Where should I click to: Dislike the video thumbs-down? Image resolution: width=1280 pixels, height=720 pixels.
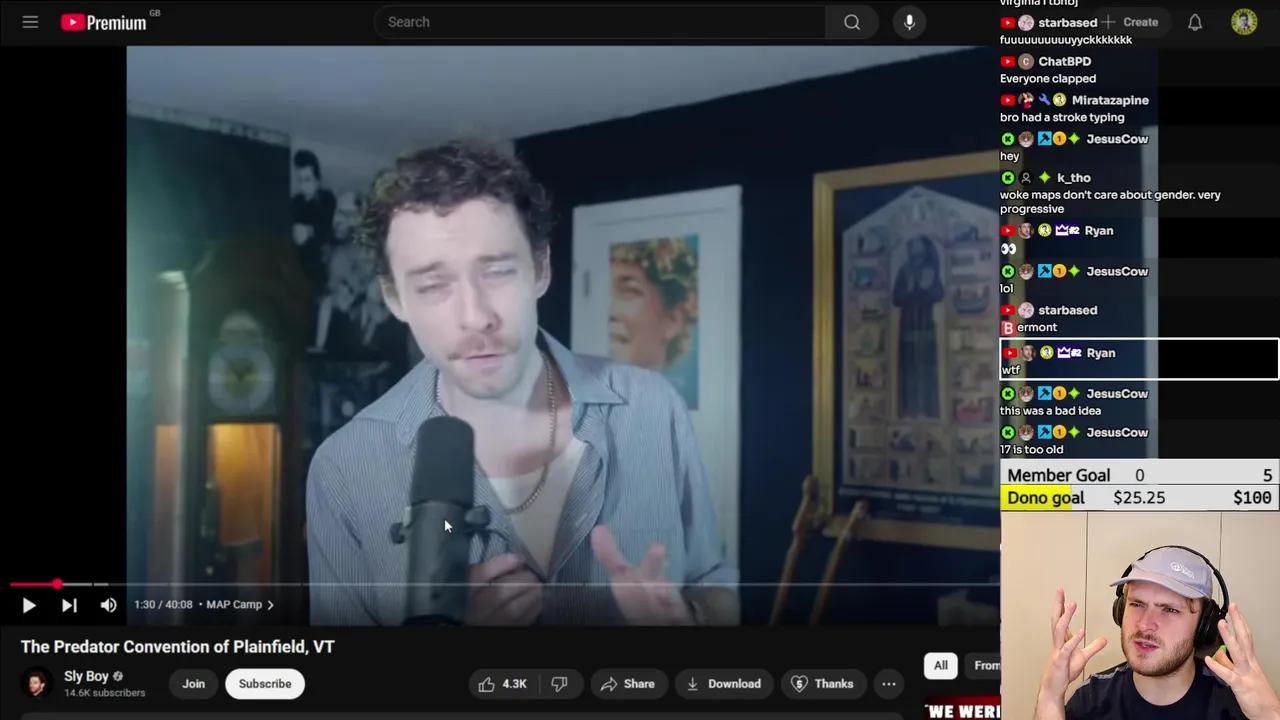560,684
